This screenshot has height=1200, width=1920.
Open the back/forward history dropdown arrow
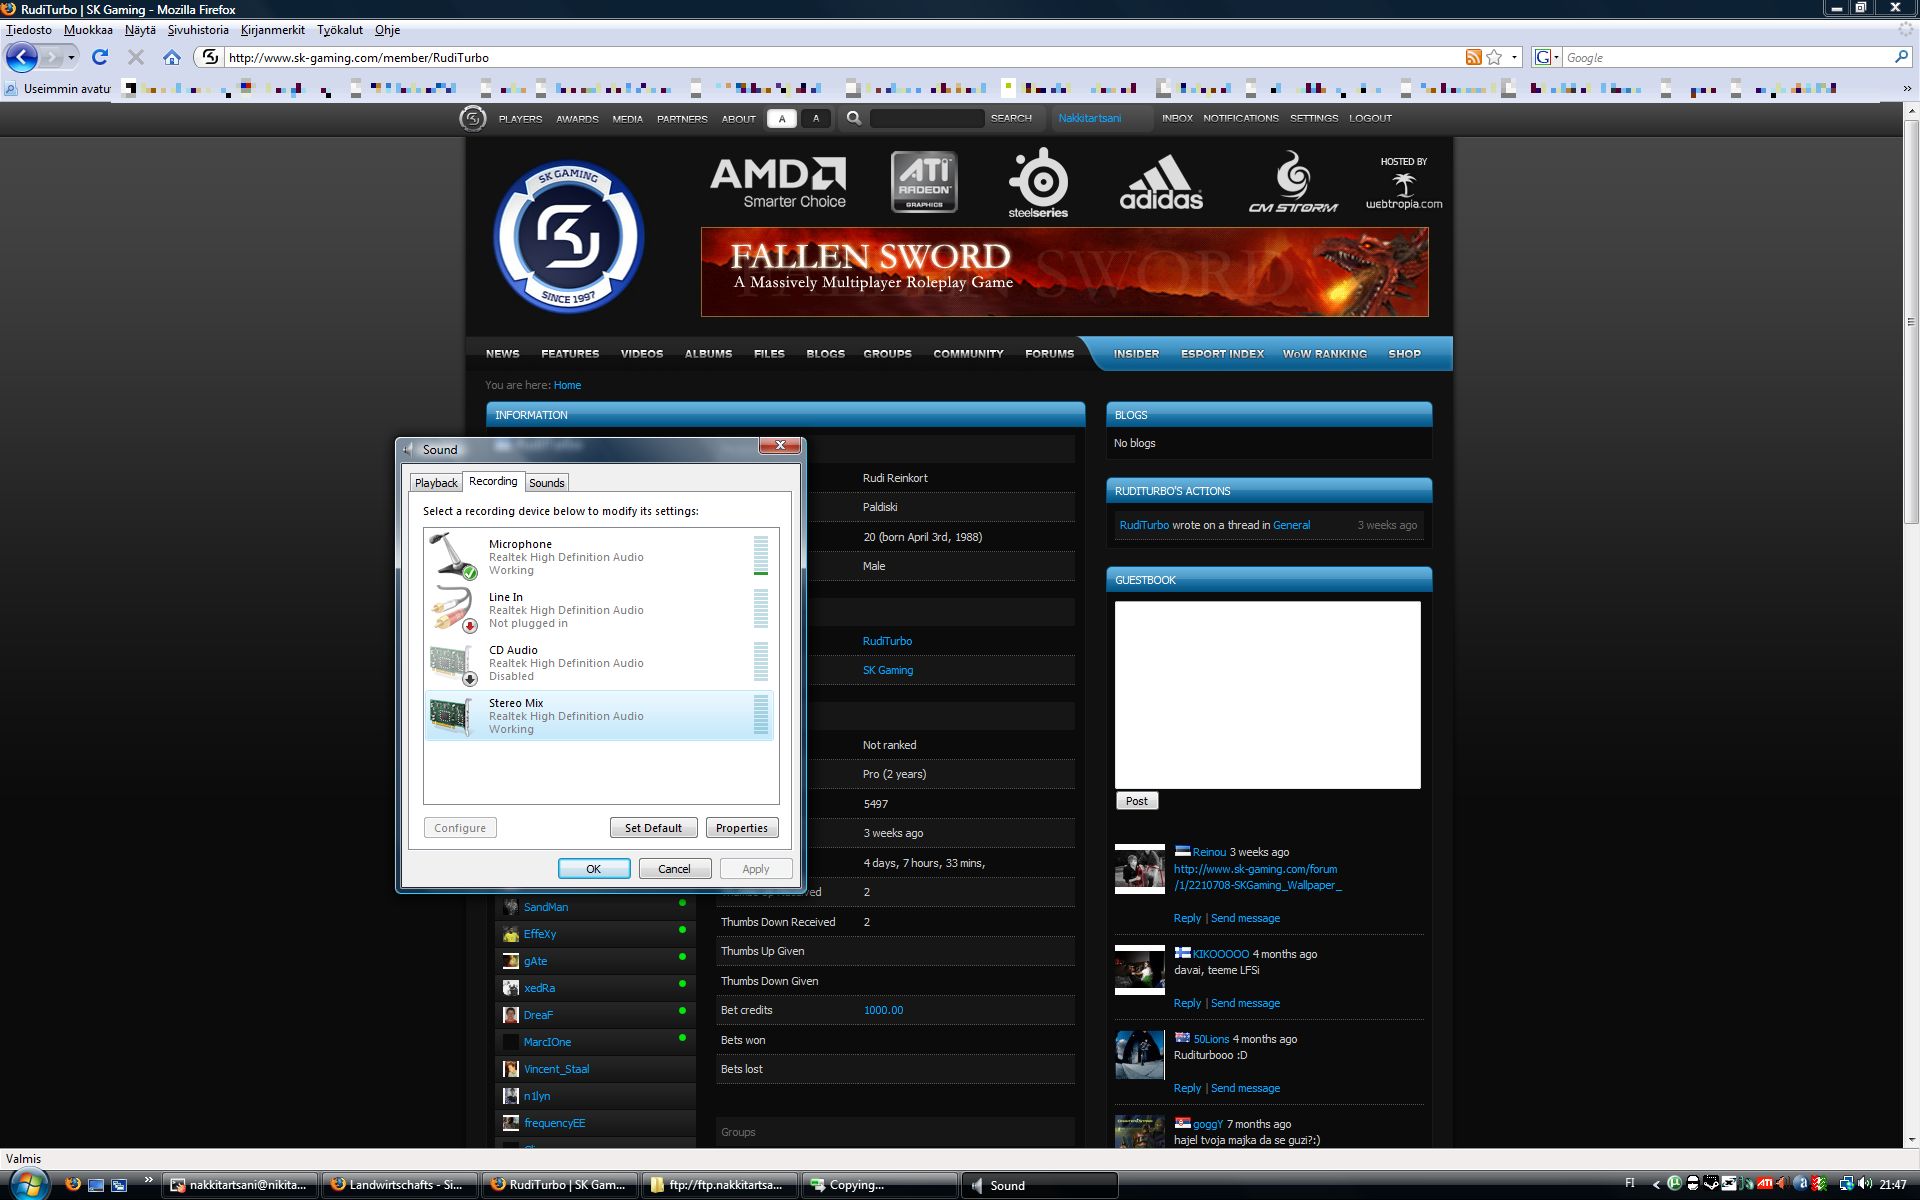(x=72, y=57)
